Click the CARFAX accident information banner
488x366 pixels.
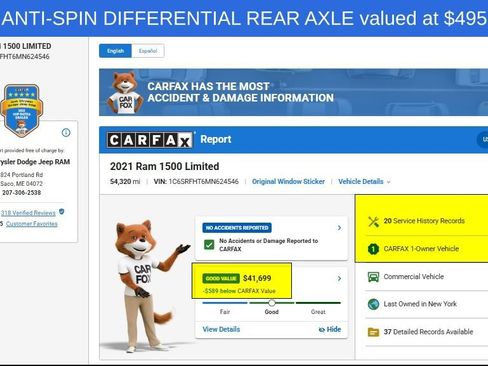293,92
